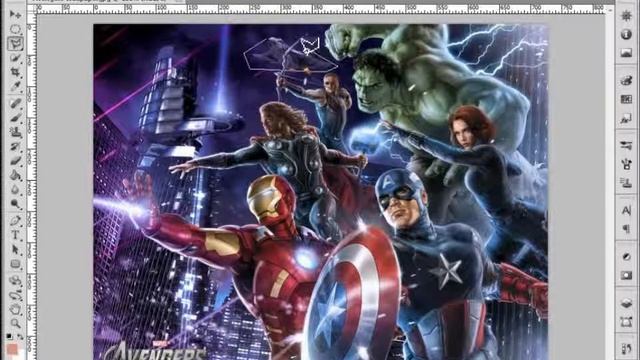Open the Styles panel icon

coord(626,118)
